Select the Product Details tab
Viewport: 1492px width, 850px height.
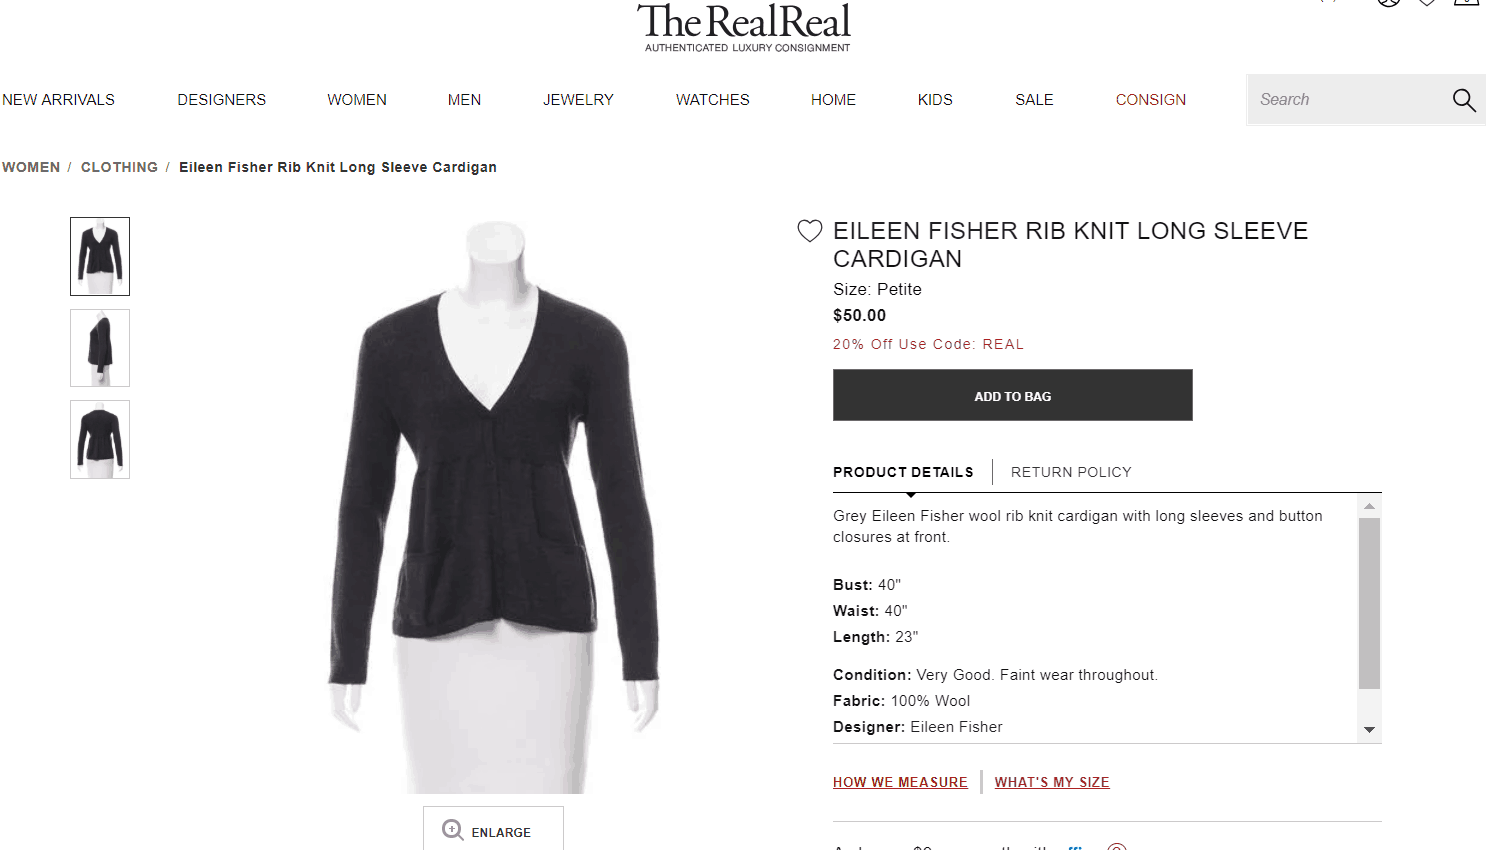[x=903, y=472]
